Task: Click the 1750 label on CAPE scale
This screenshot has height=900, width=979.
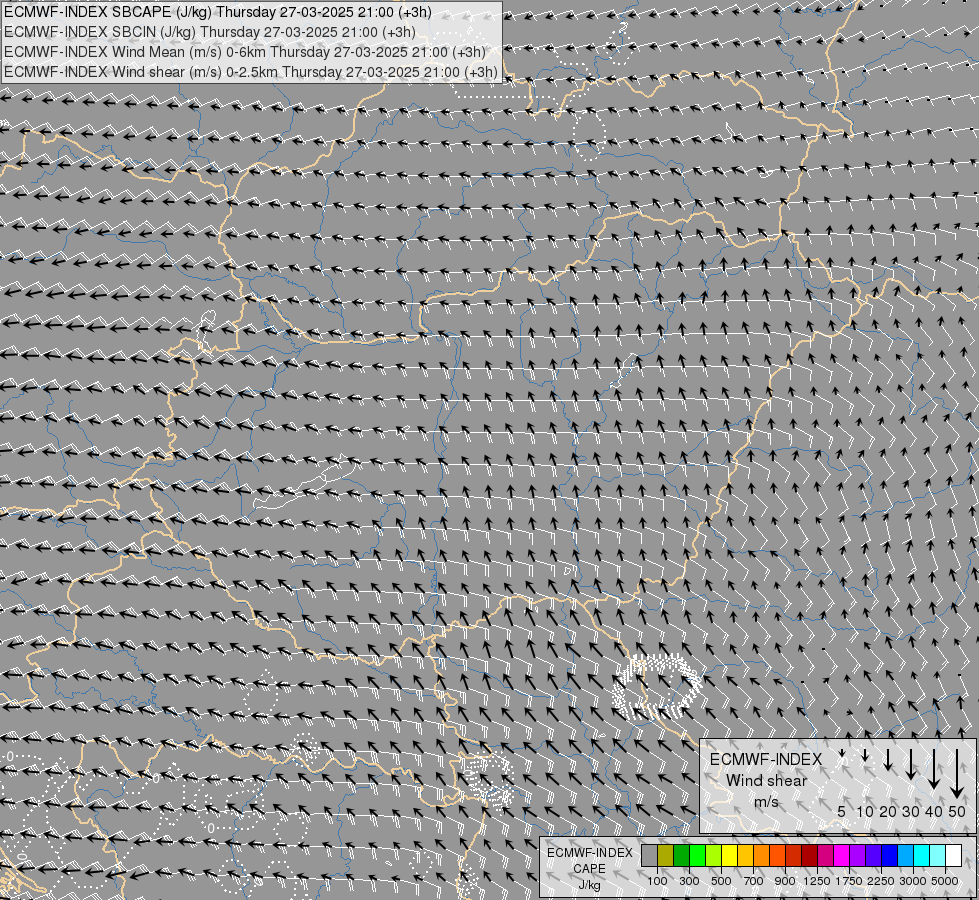Action: [x=849, y=881]
